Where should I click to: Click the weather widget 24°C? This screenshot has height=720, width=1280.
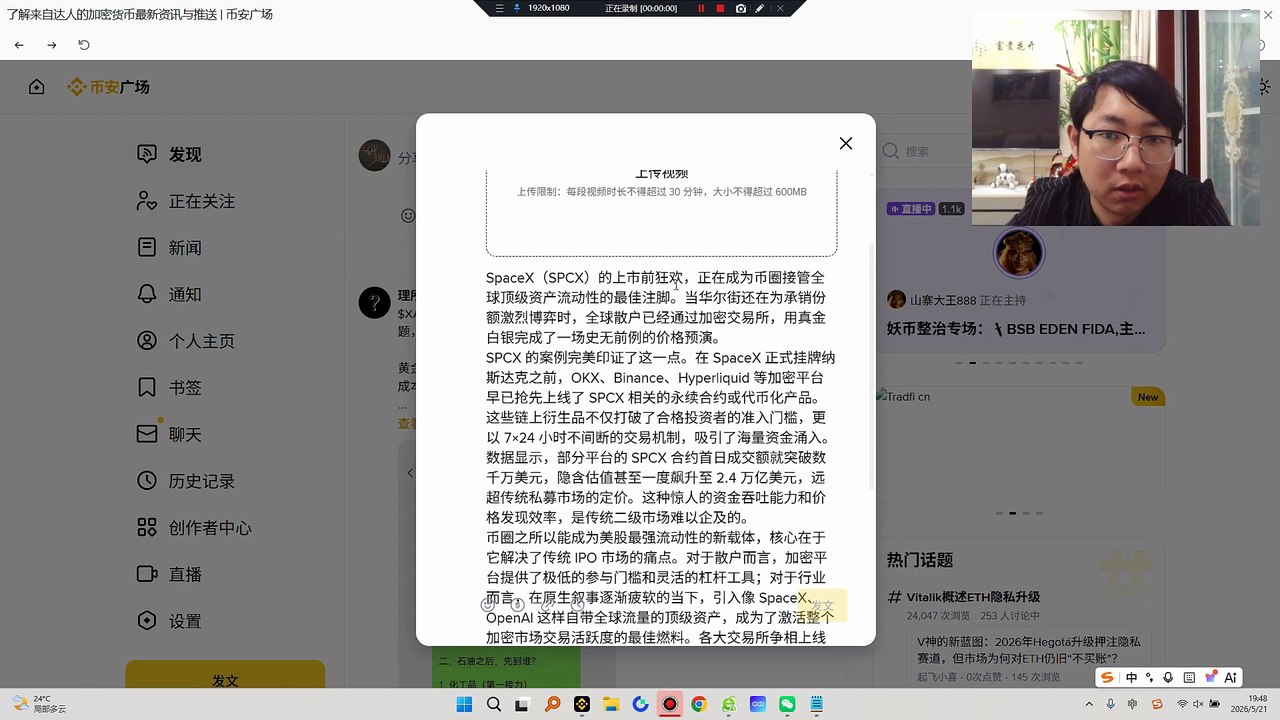(38, 704)
